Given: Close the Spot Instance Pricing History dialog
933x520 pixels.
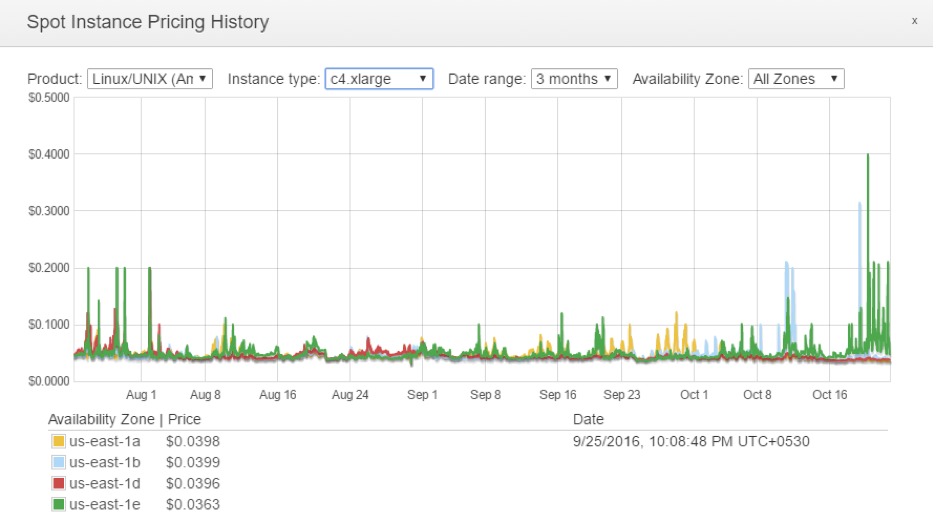Looking at the screenshot, I should pos(914,21).
